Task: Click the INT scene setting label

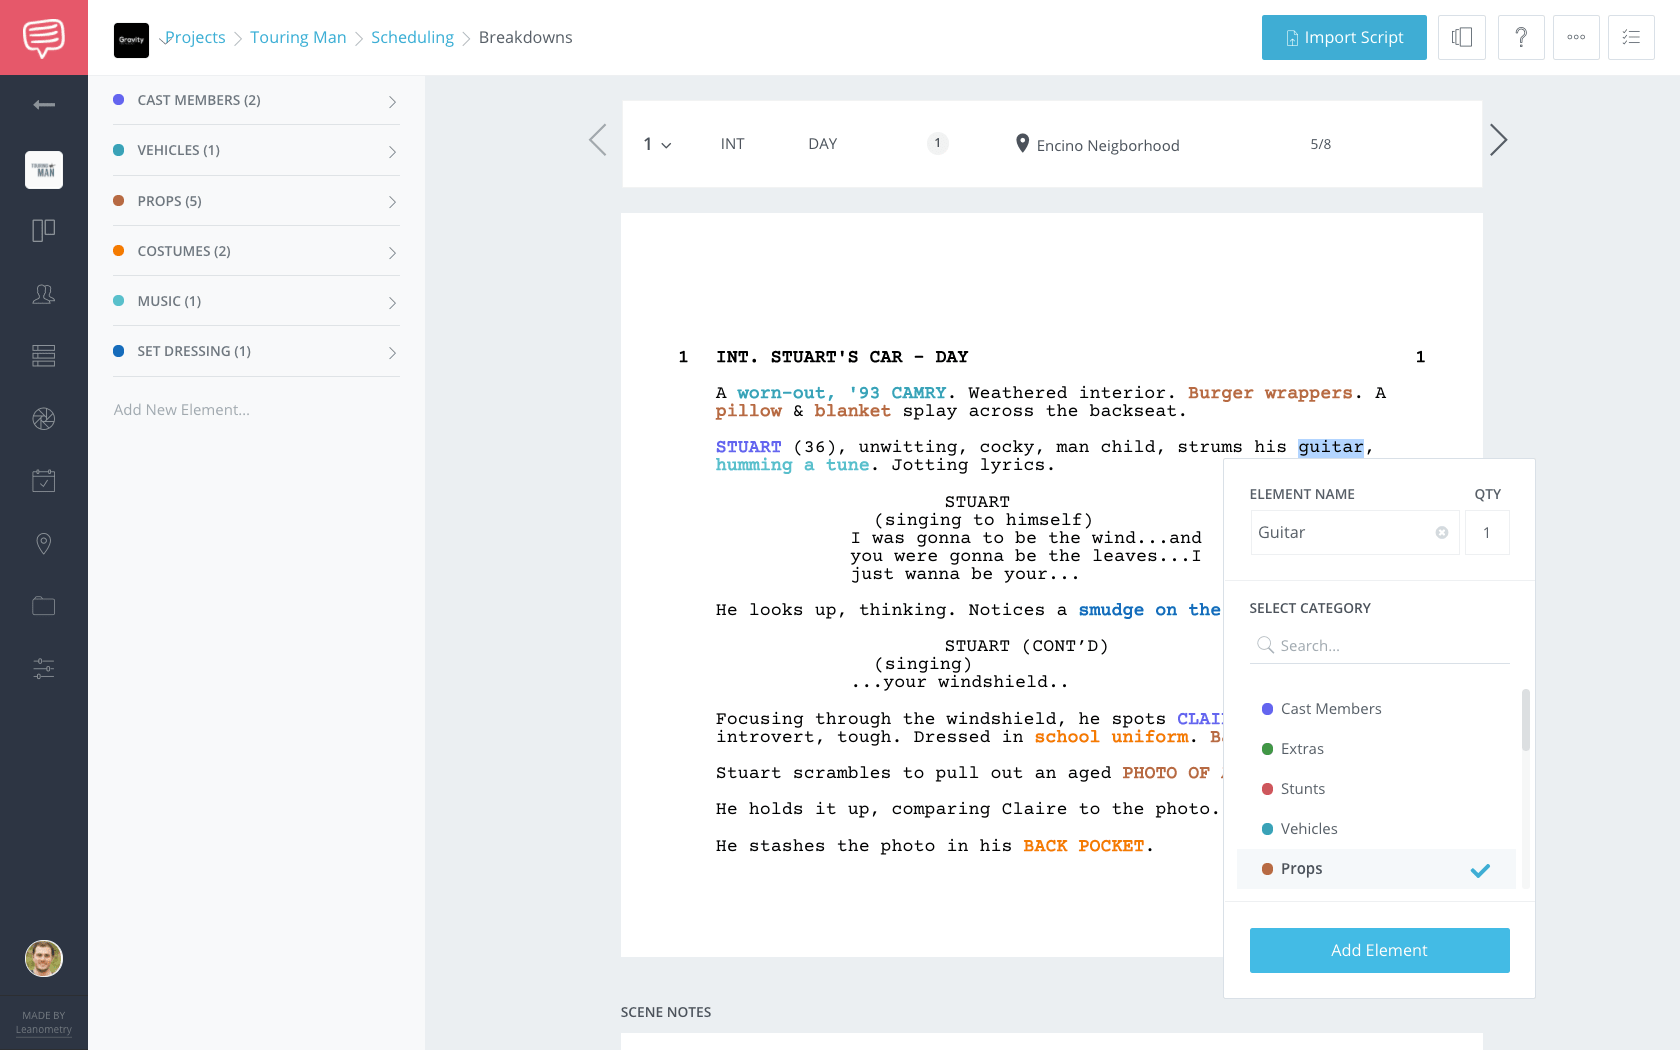Action: (732, 144)
